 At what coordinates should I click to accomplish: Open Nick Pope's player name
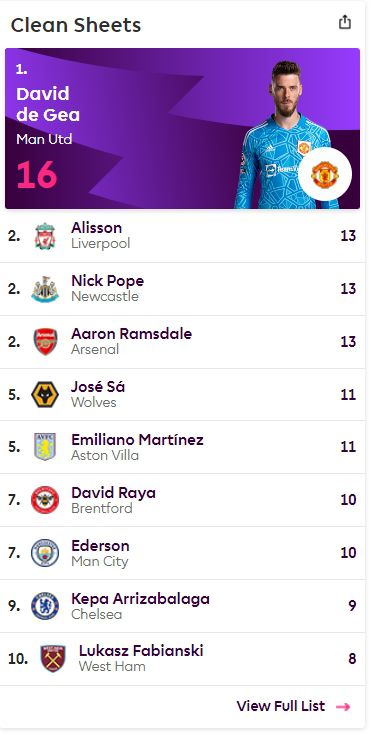coord(107,281)
